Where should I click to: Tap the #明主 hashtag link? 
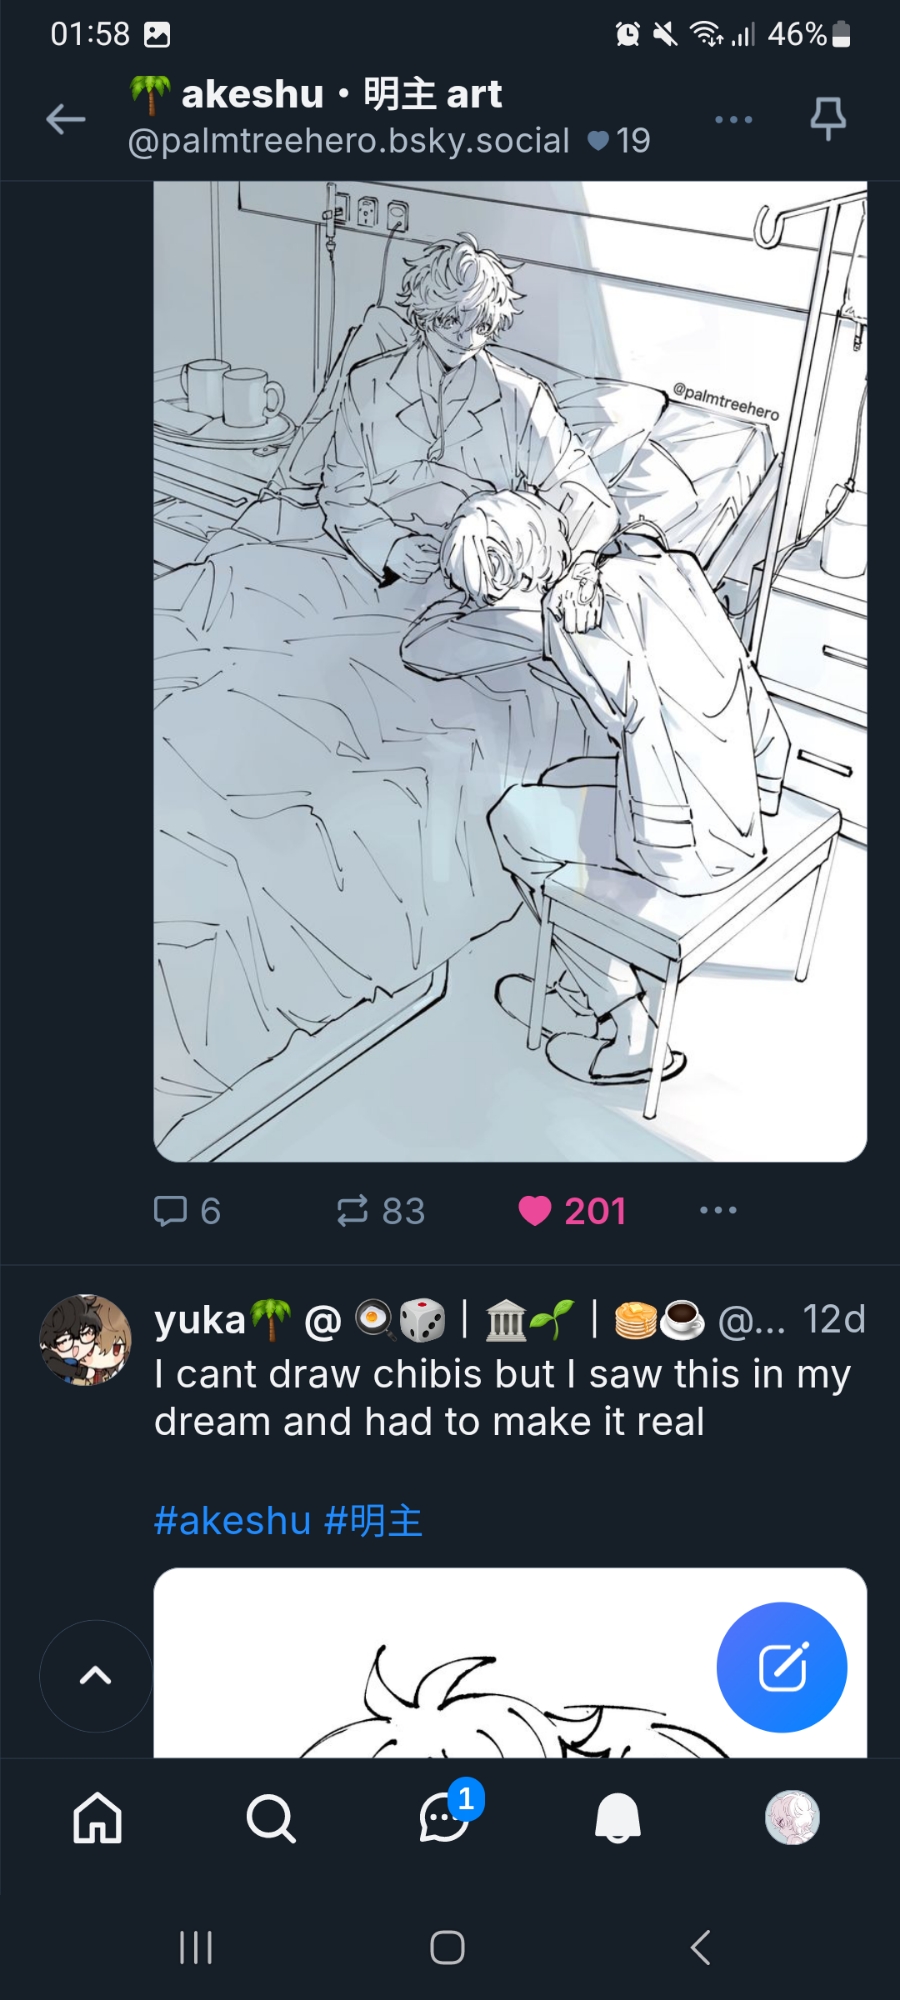[x=373, y=1521]
